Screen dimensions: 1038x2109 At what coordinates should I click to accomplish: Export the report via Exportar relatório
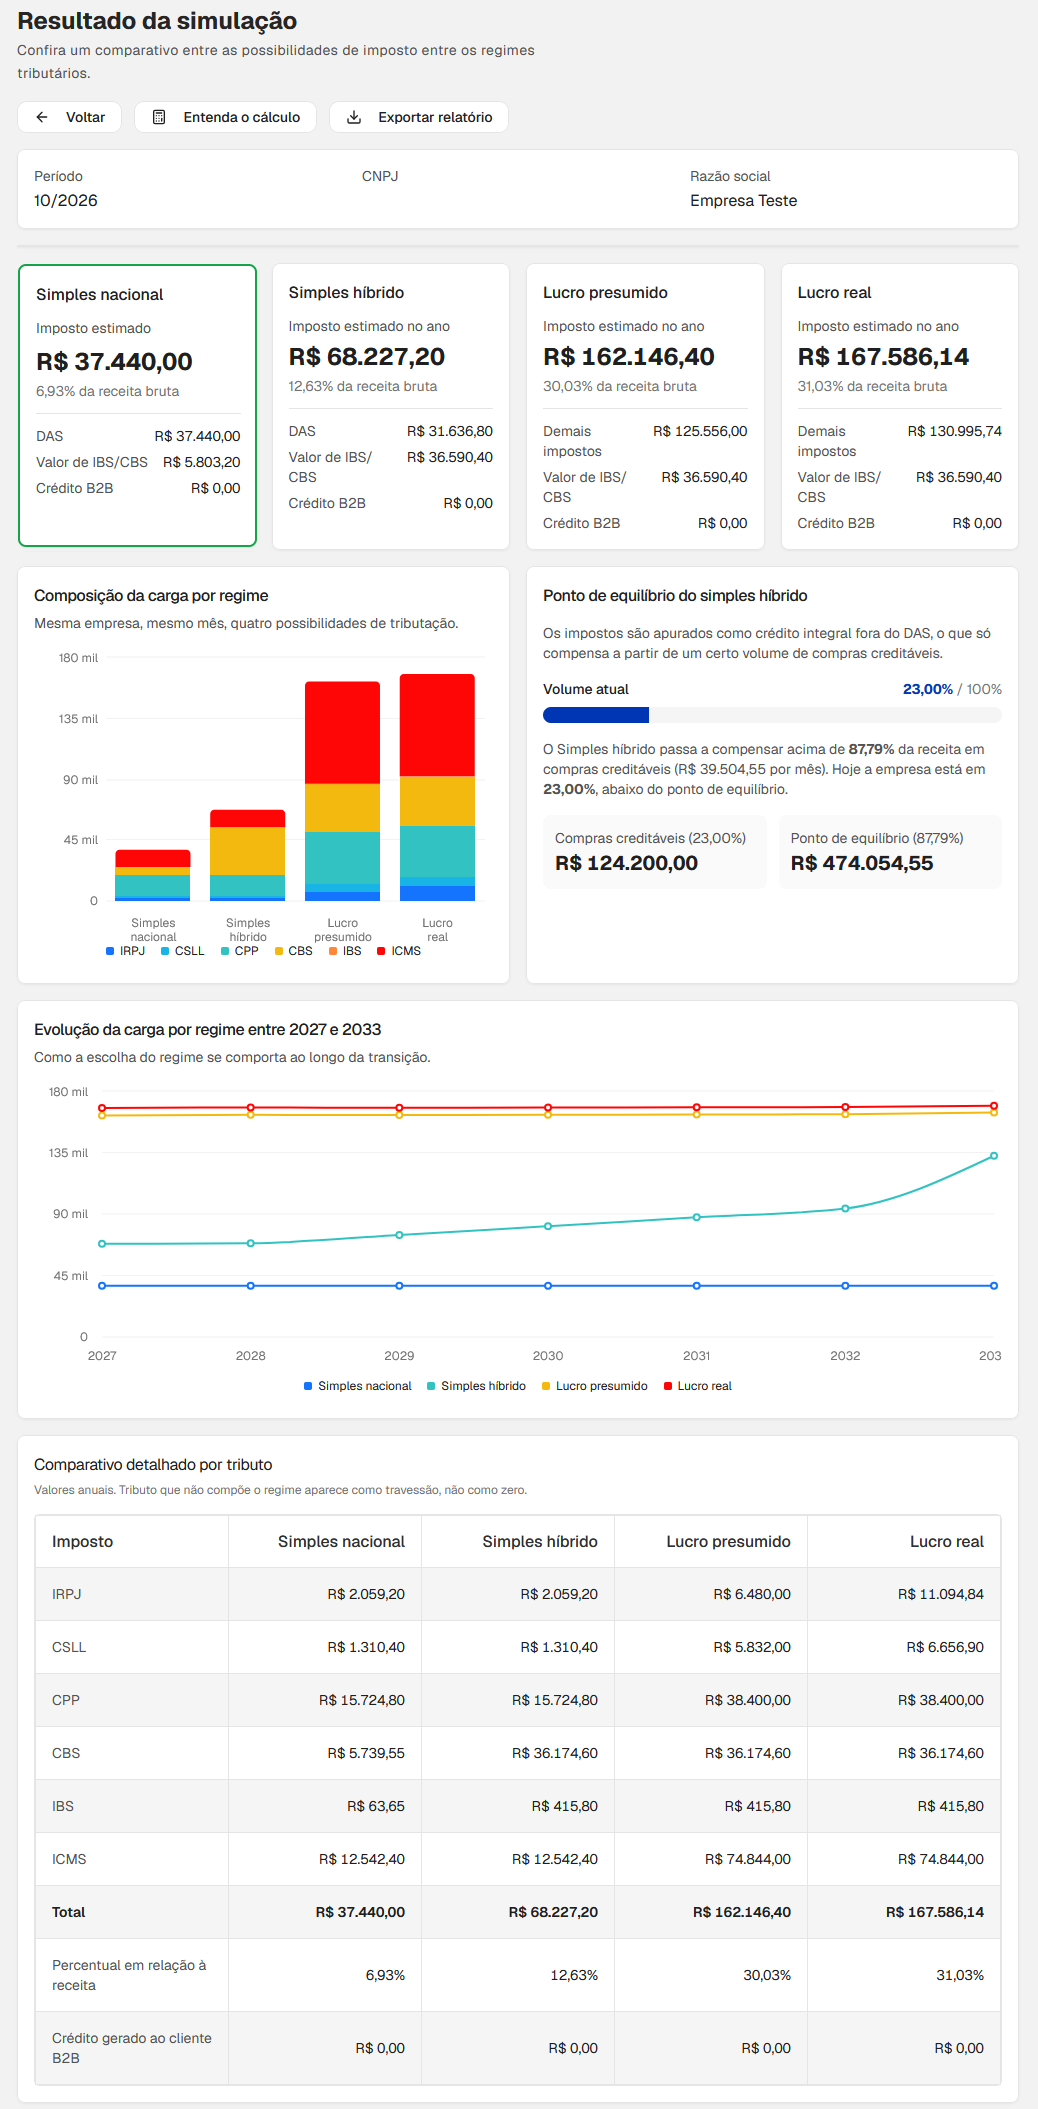click(419, 117)
